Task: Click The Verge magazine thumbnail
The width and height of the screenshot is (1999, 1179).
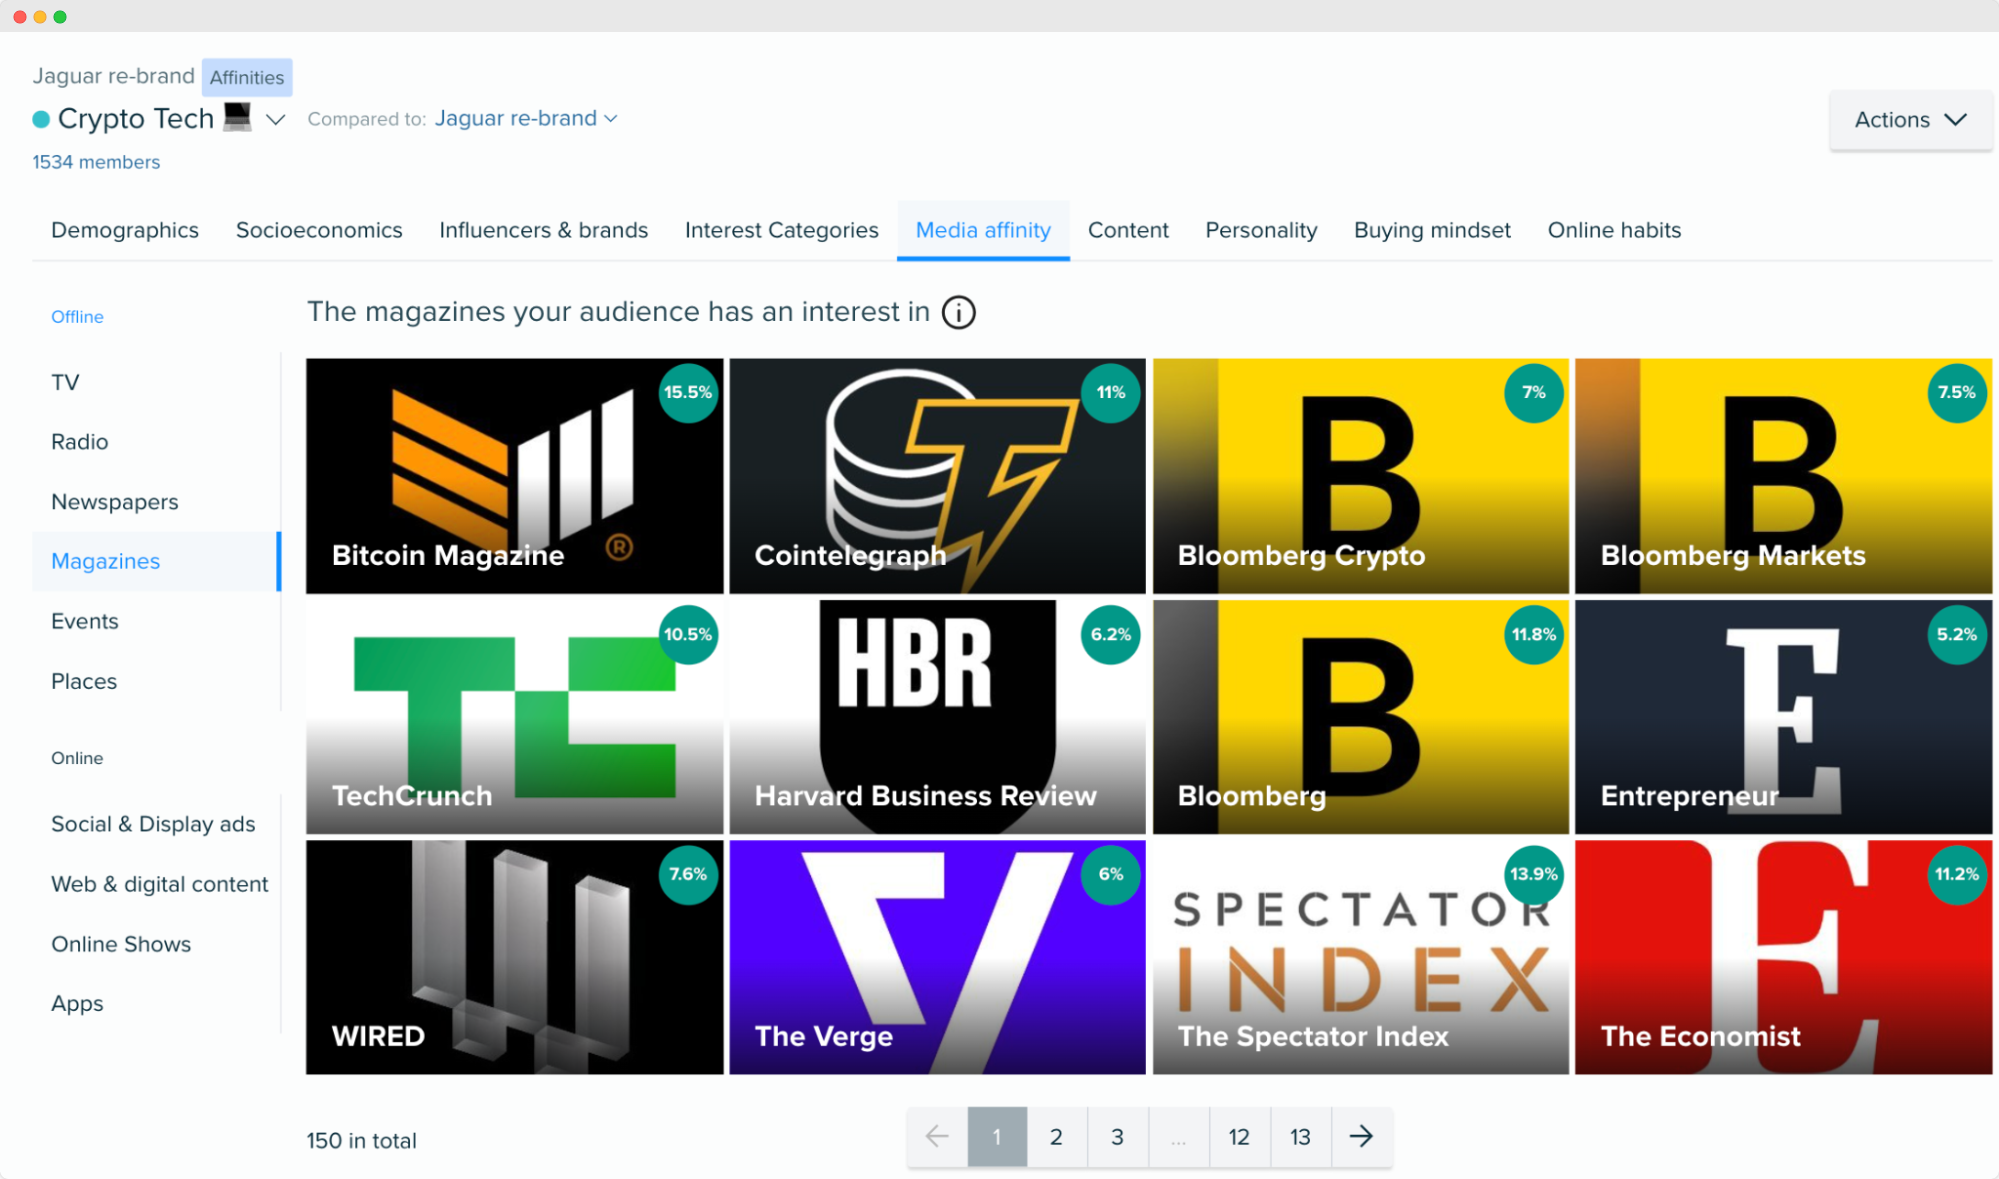Action: coord(937,959)
